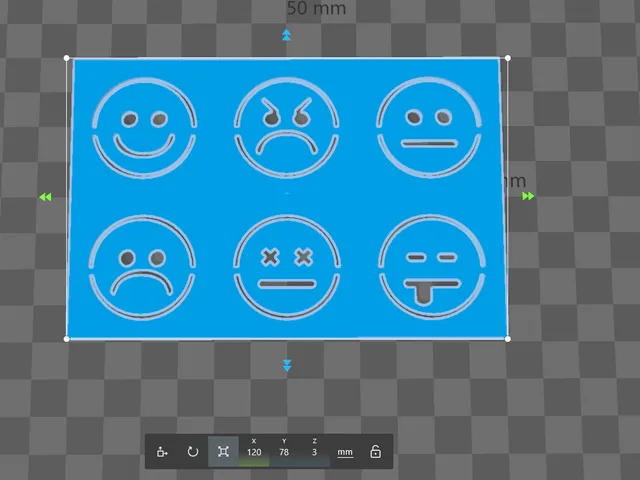Image resolution: width=640 pixels, height=480 pixels.
Task: Toggle the uniform scaling lock icon
Action: click(x=376, y=452)
